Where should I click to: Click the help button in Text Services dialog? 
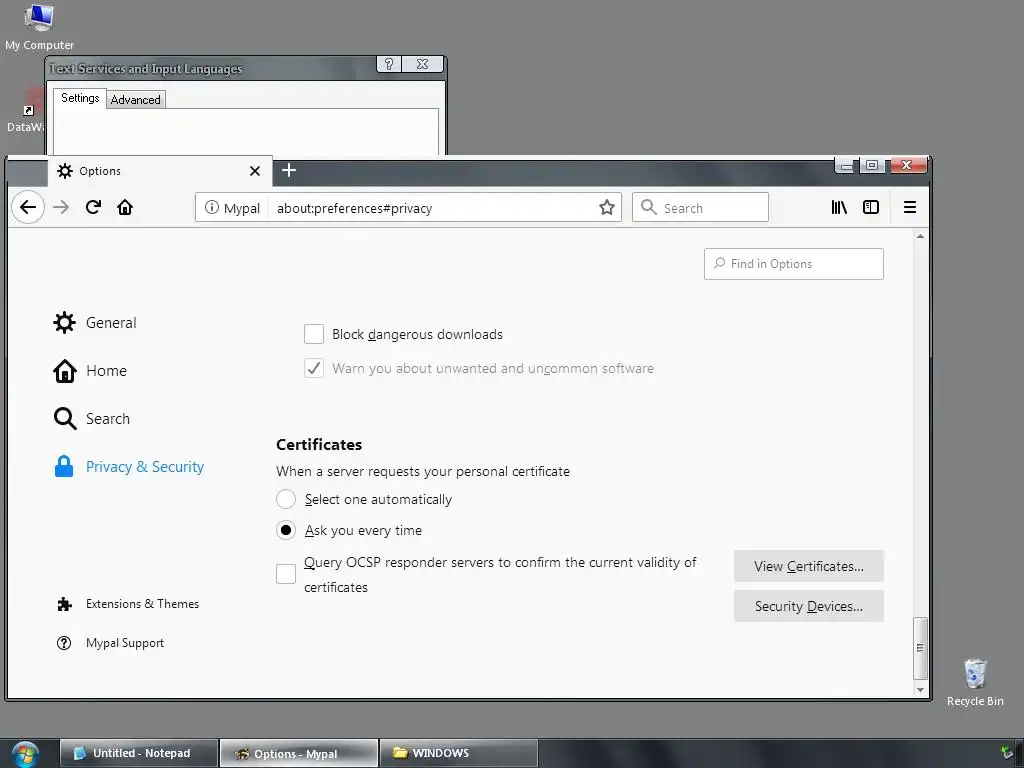pyautogui.click(x=389, y=64)
